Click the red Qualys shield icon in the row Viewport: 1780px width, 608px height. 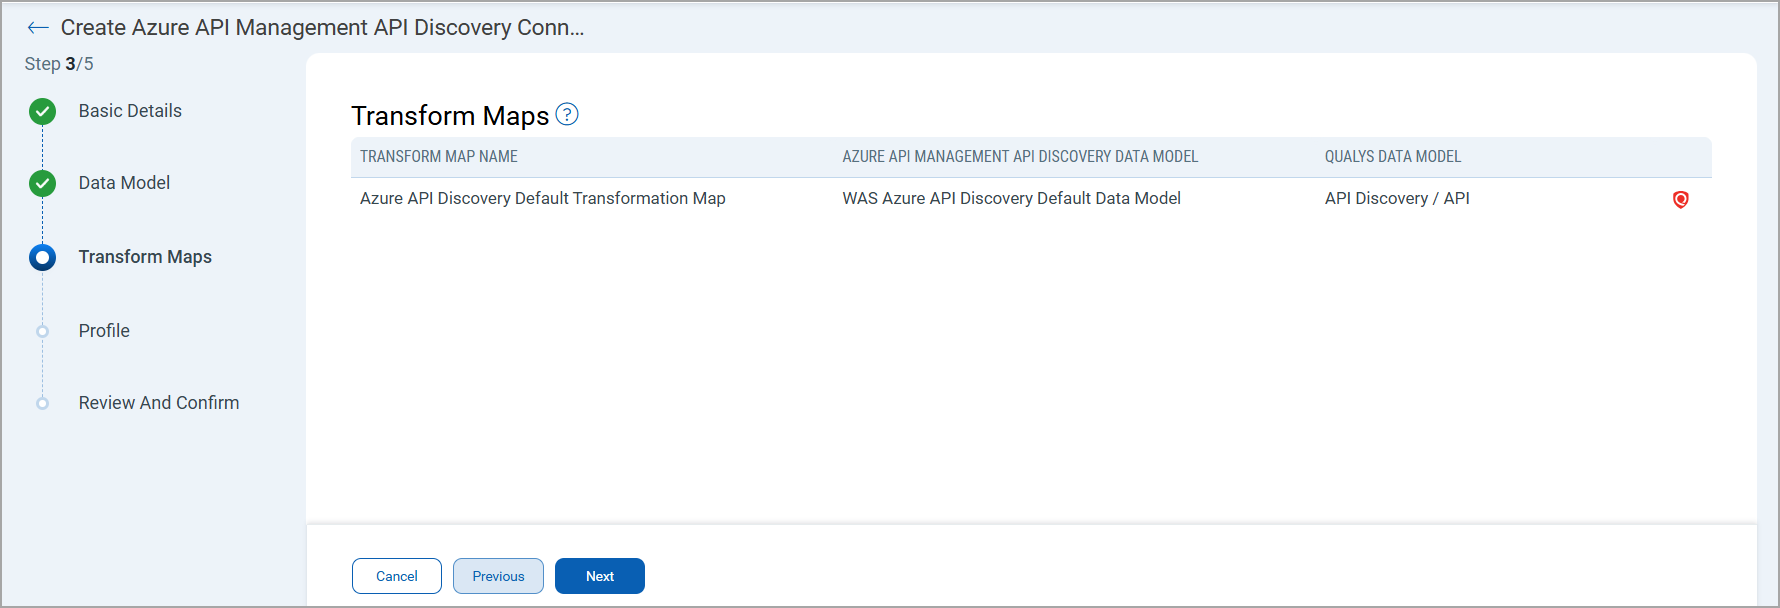tap(1681, 199)
